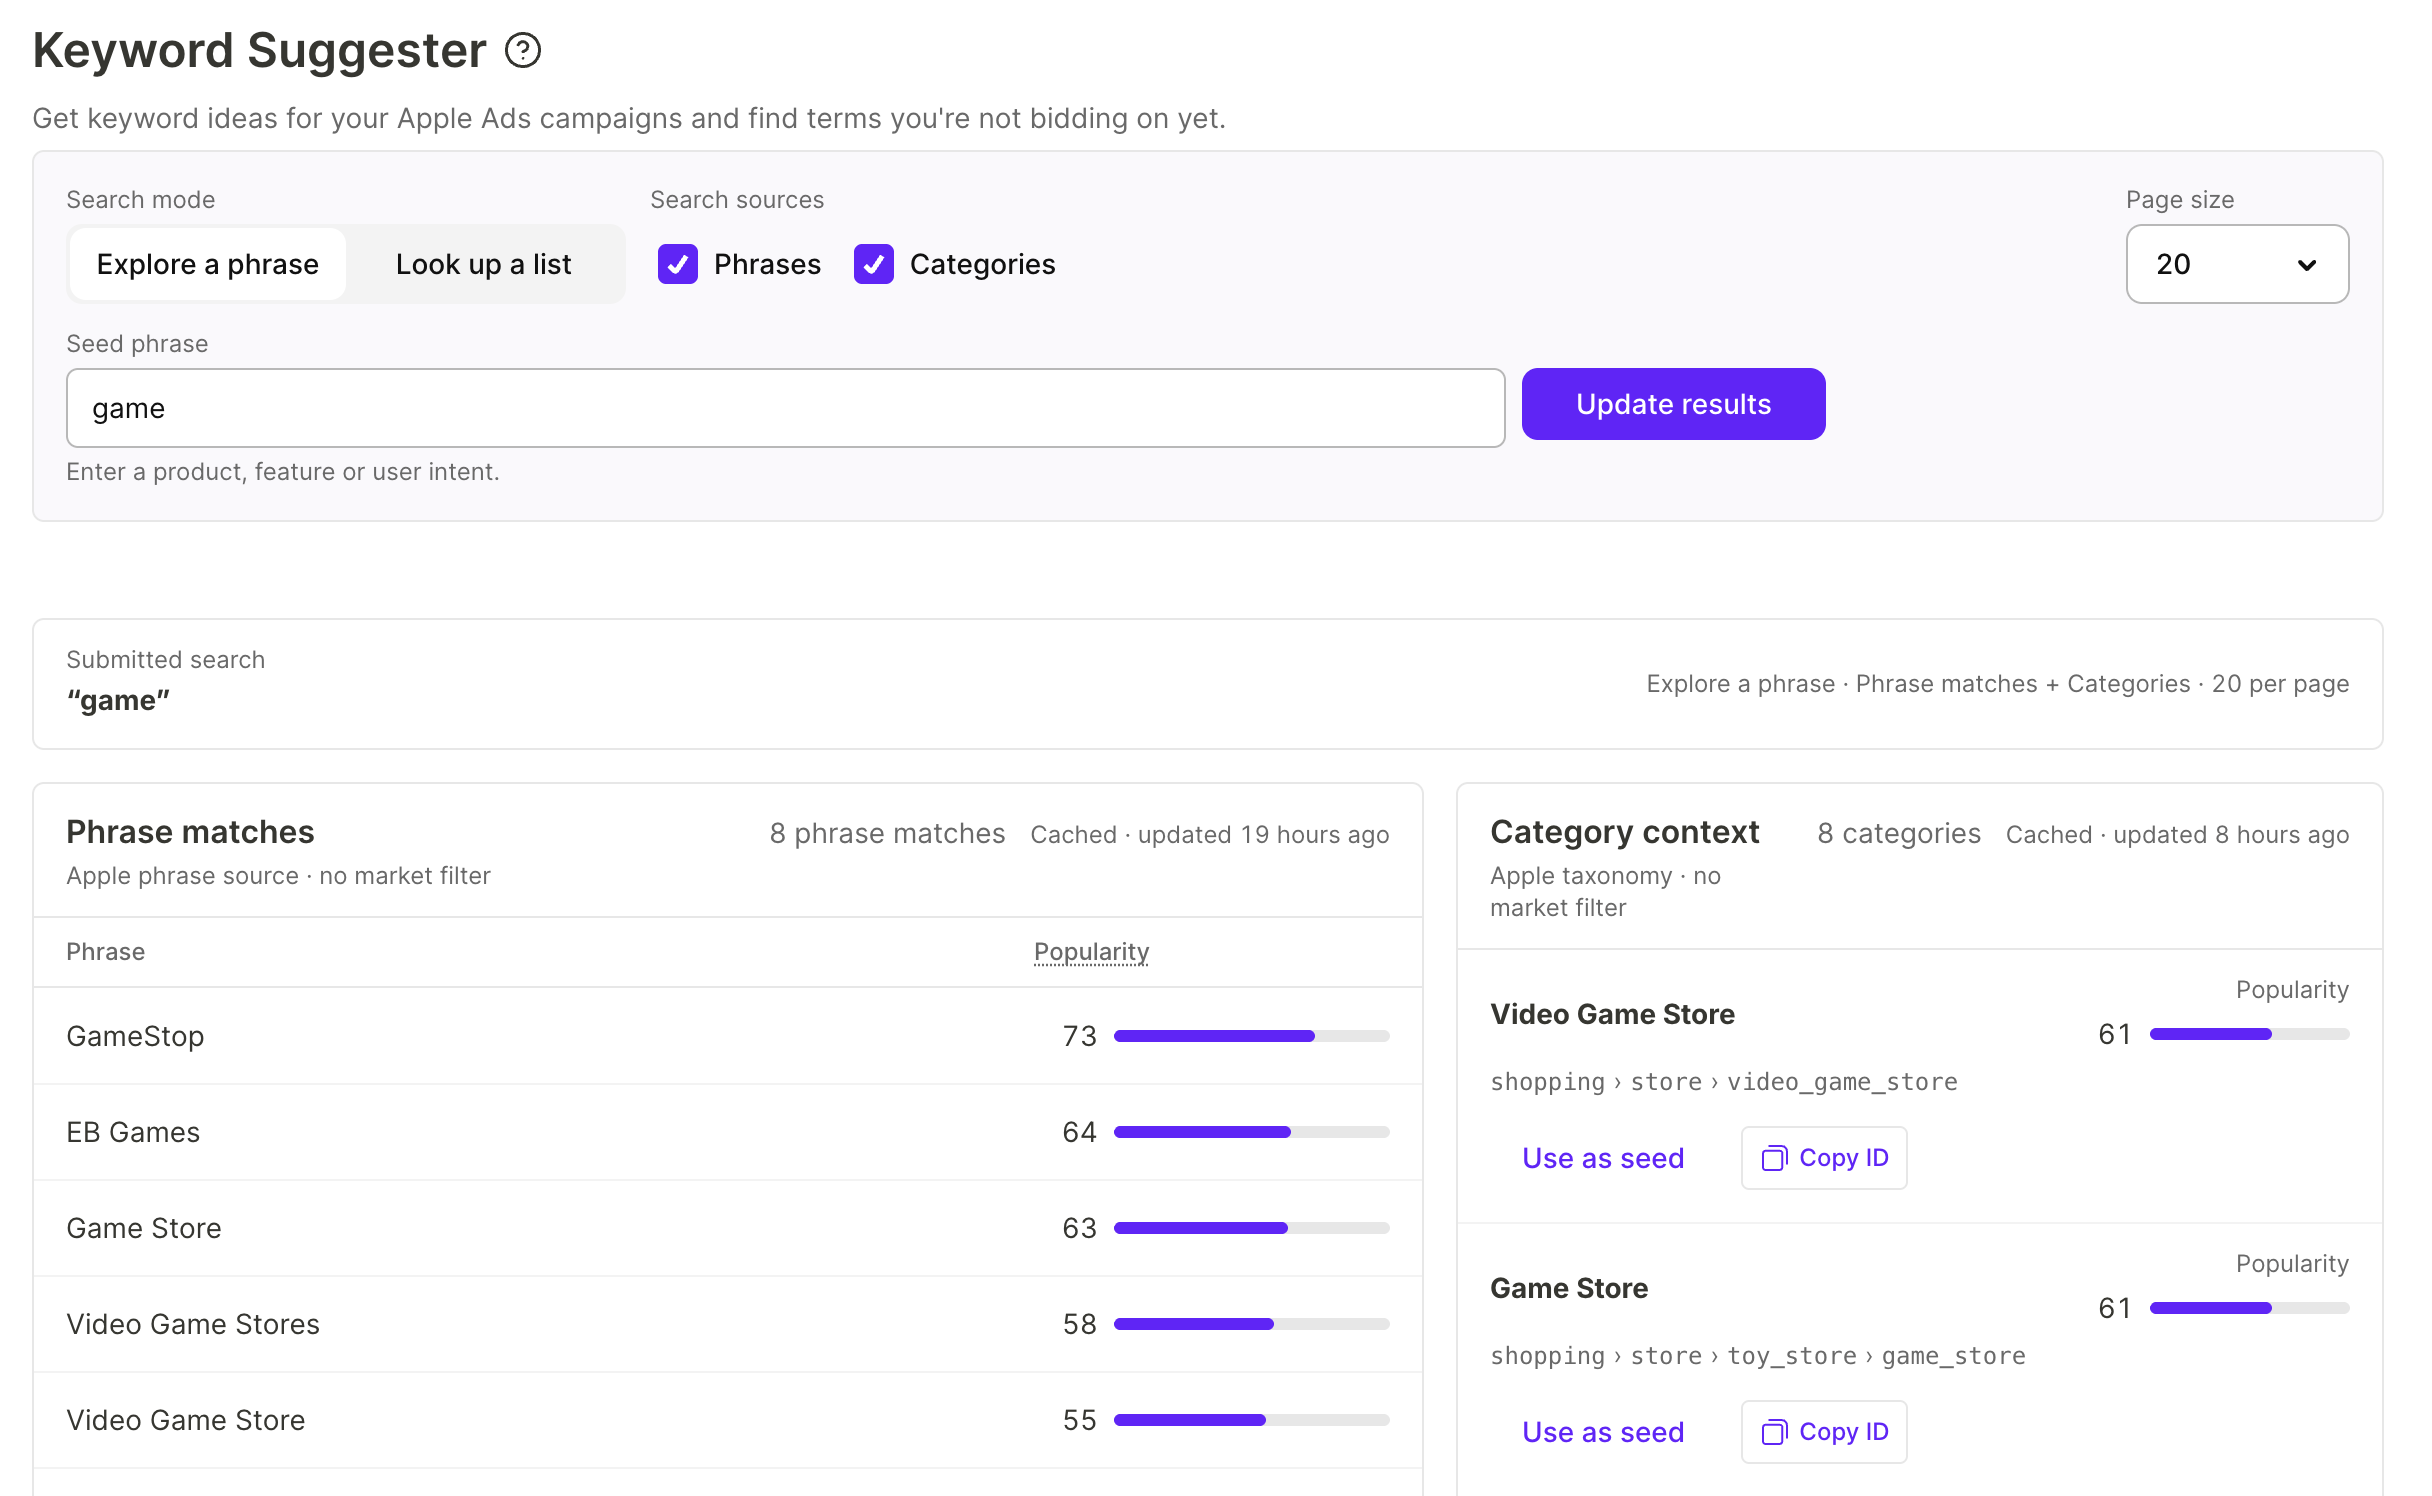Click the 20 per page summary text

click(2280, 684)
